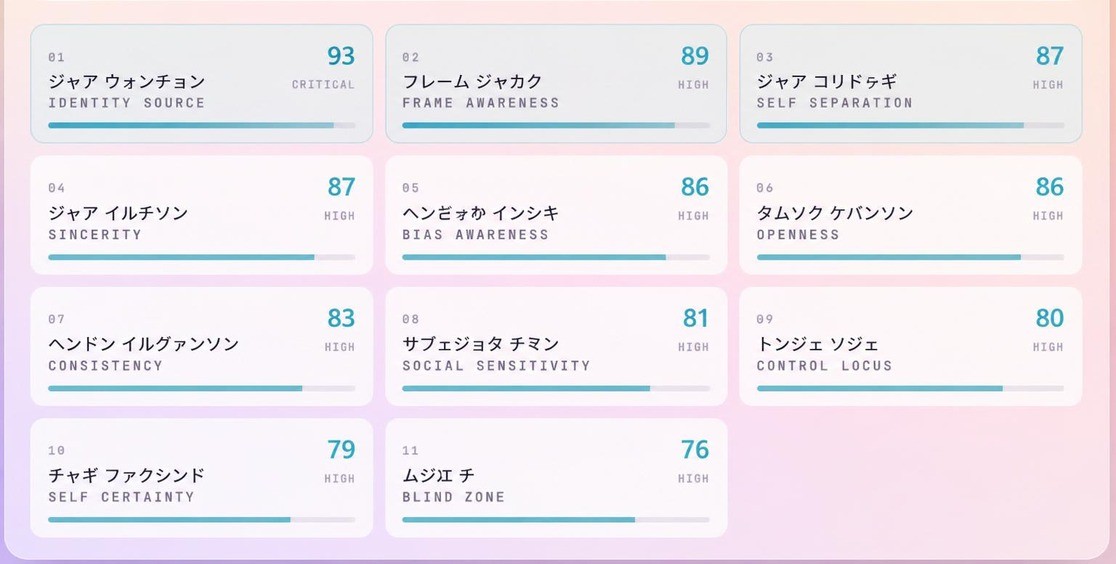Open the Self Separation card
1116x564 pixels.
coord(910,84)
